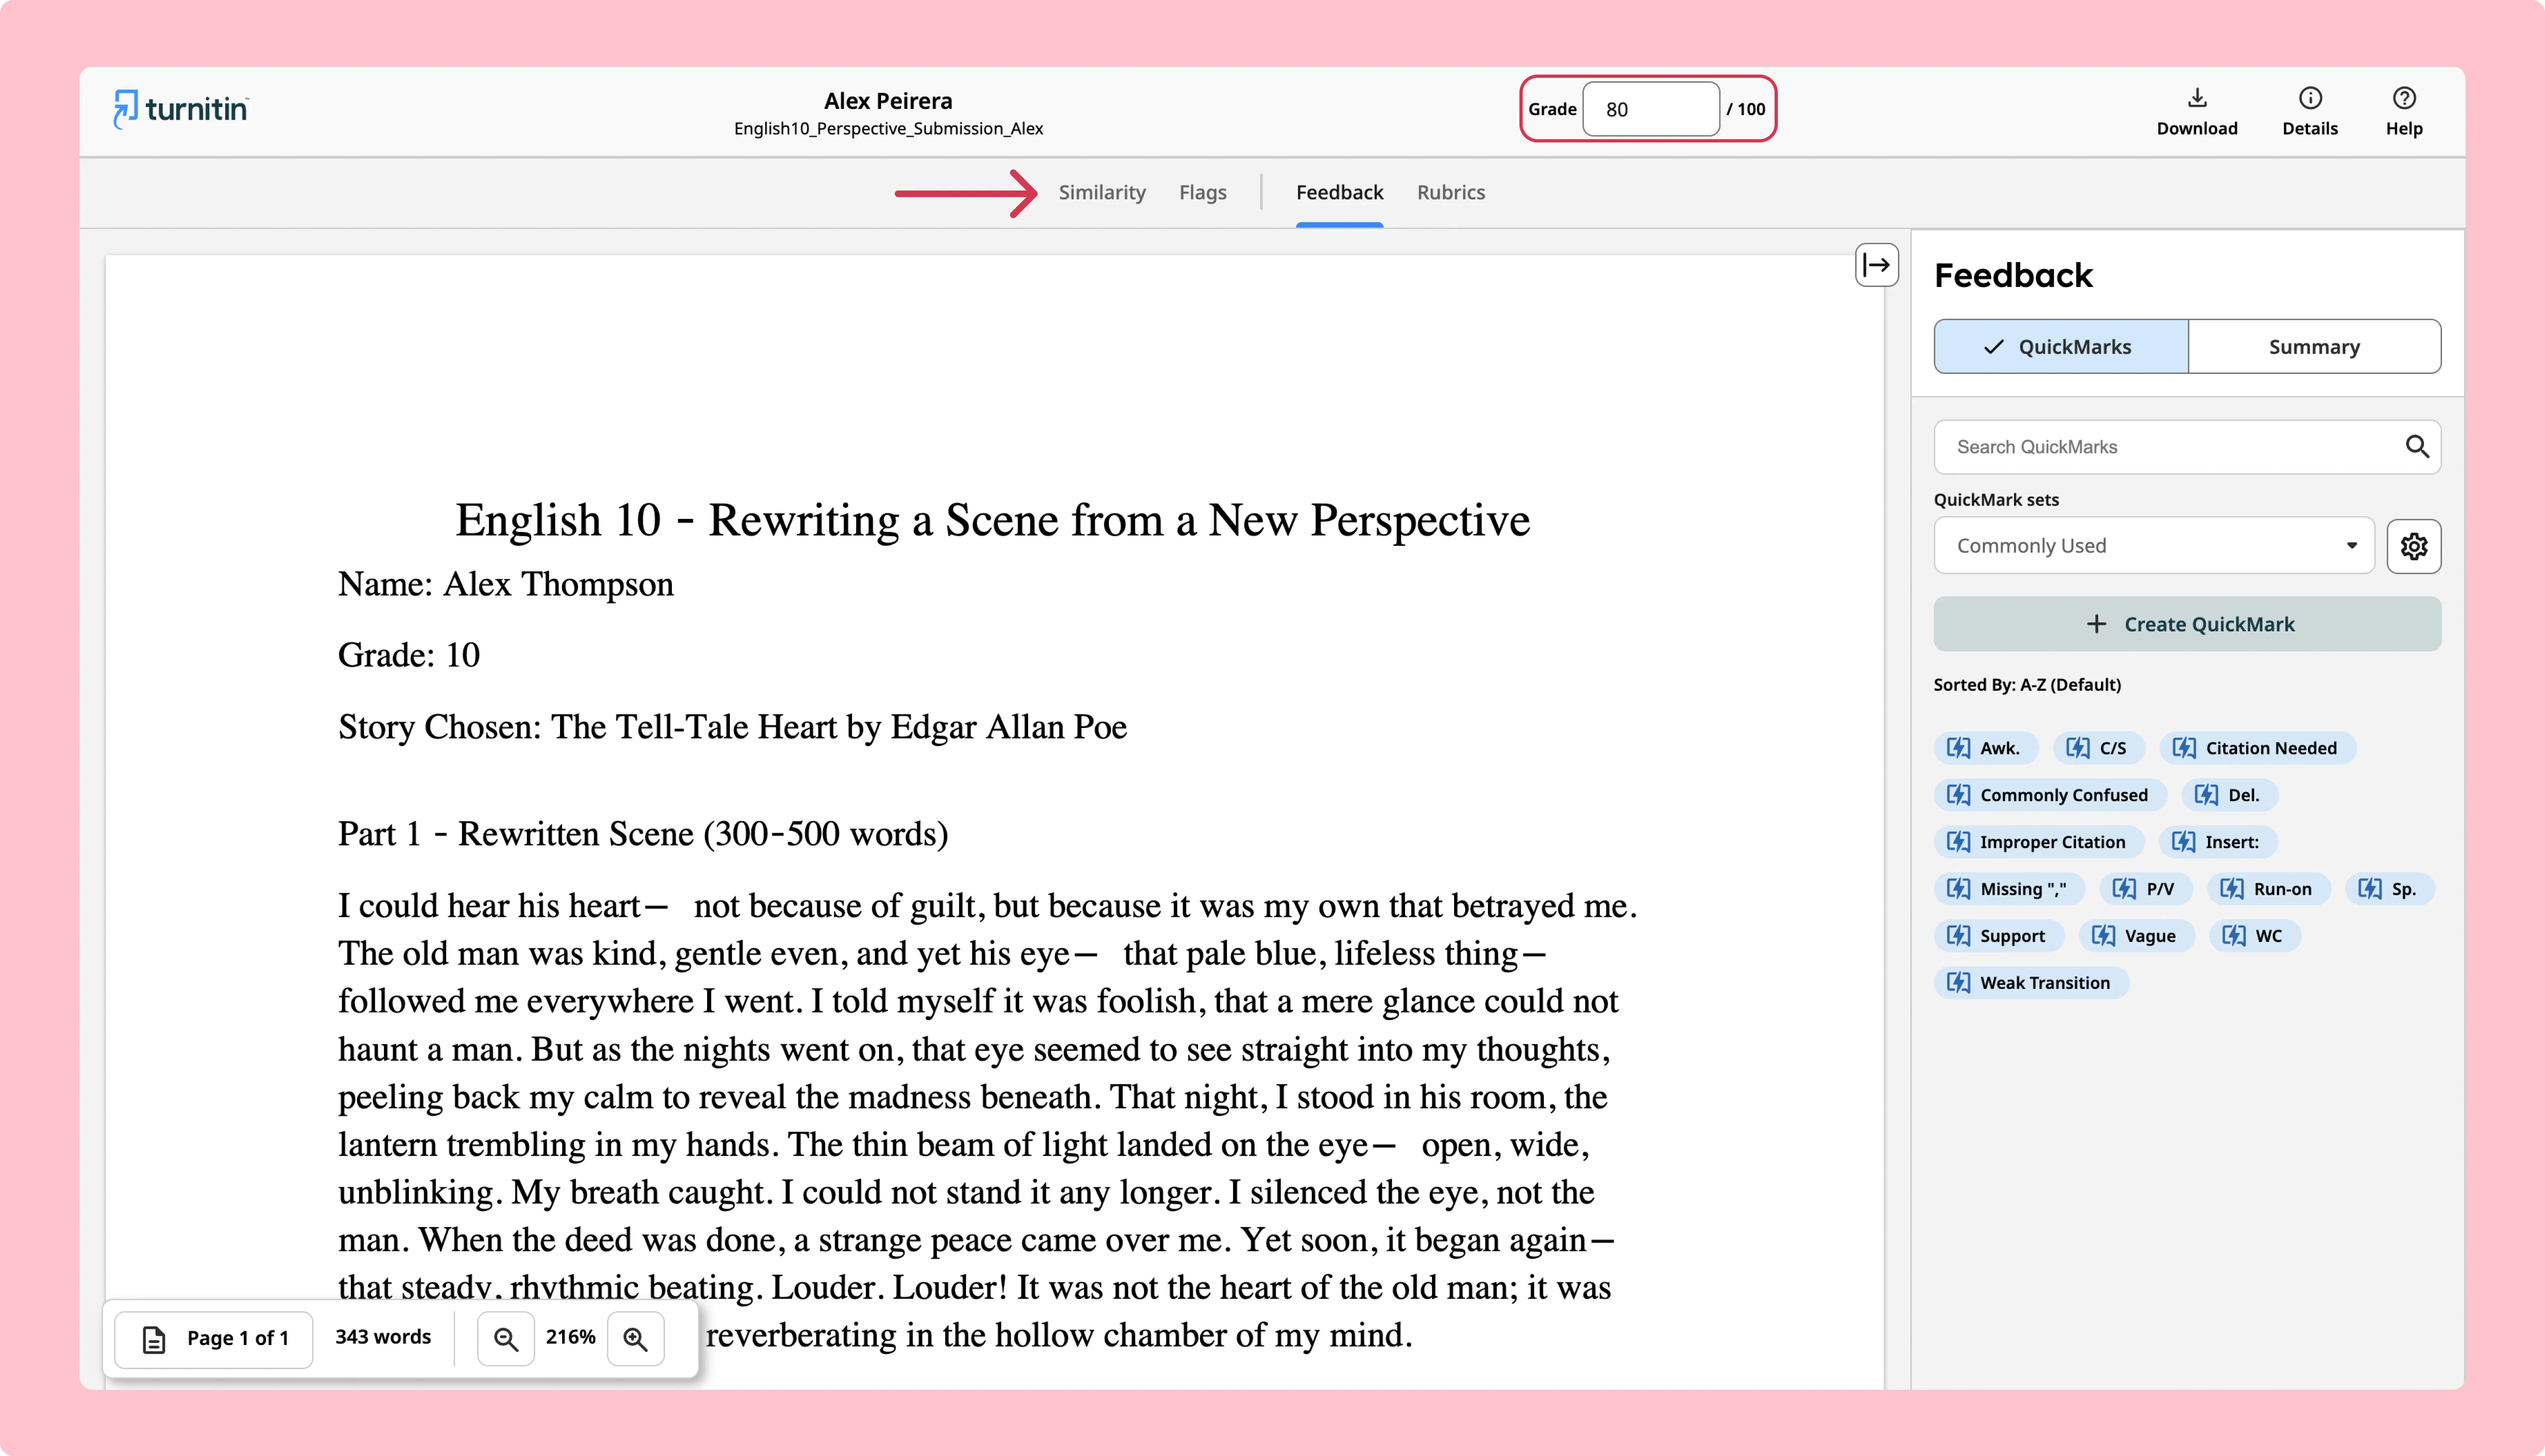Pick the Citation Needed QuickMark
Screen dimensions: 2545x1456
2258,748
